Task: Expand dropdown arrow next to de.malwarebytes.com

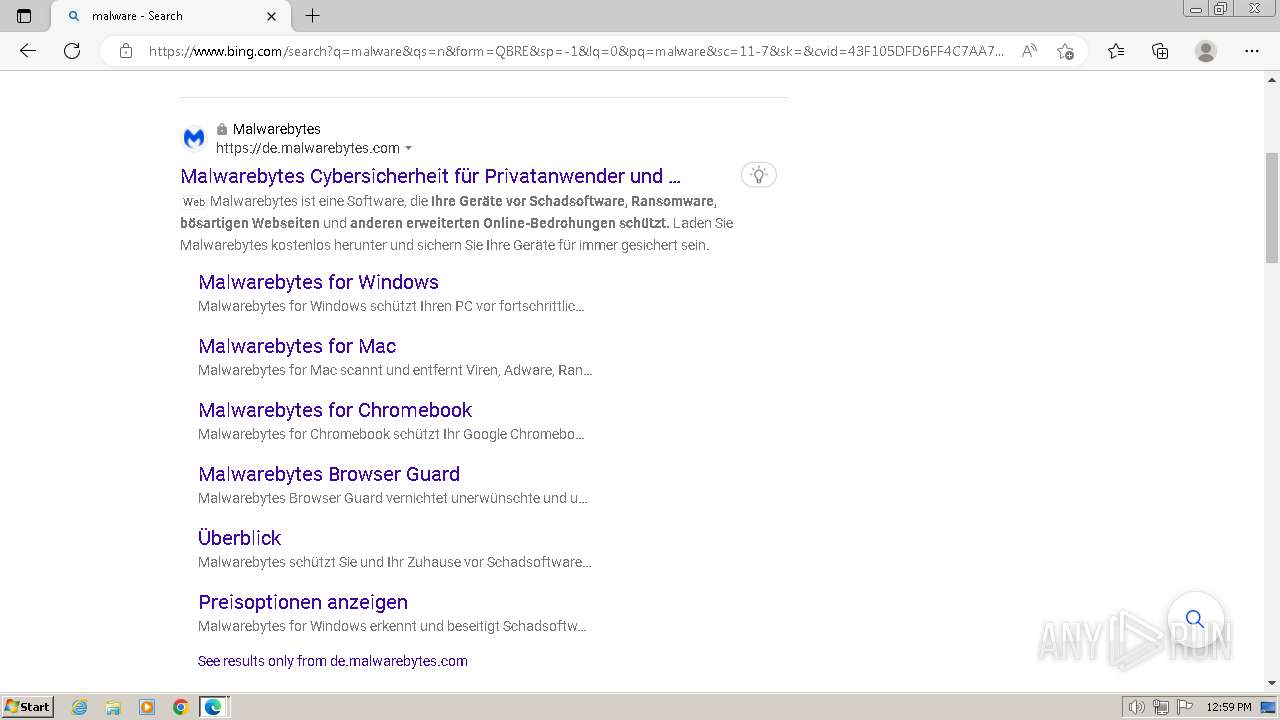Action: click(408, 148)
